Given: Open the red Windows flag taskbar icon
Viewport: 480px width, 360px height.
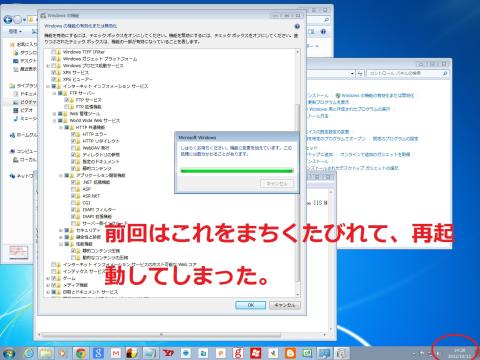Looking at the screenshot, I should tap(256, 353).
